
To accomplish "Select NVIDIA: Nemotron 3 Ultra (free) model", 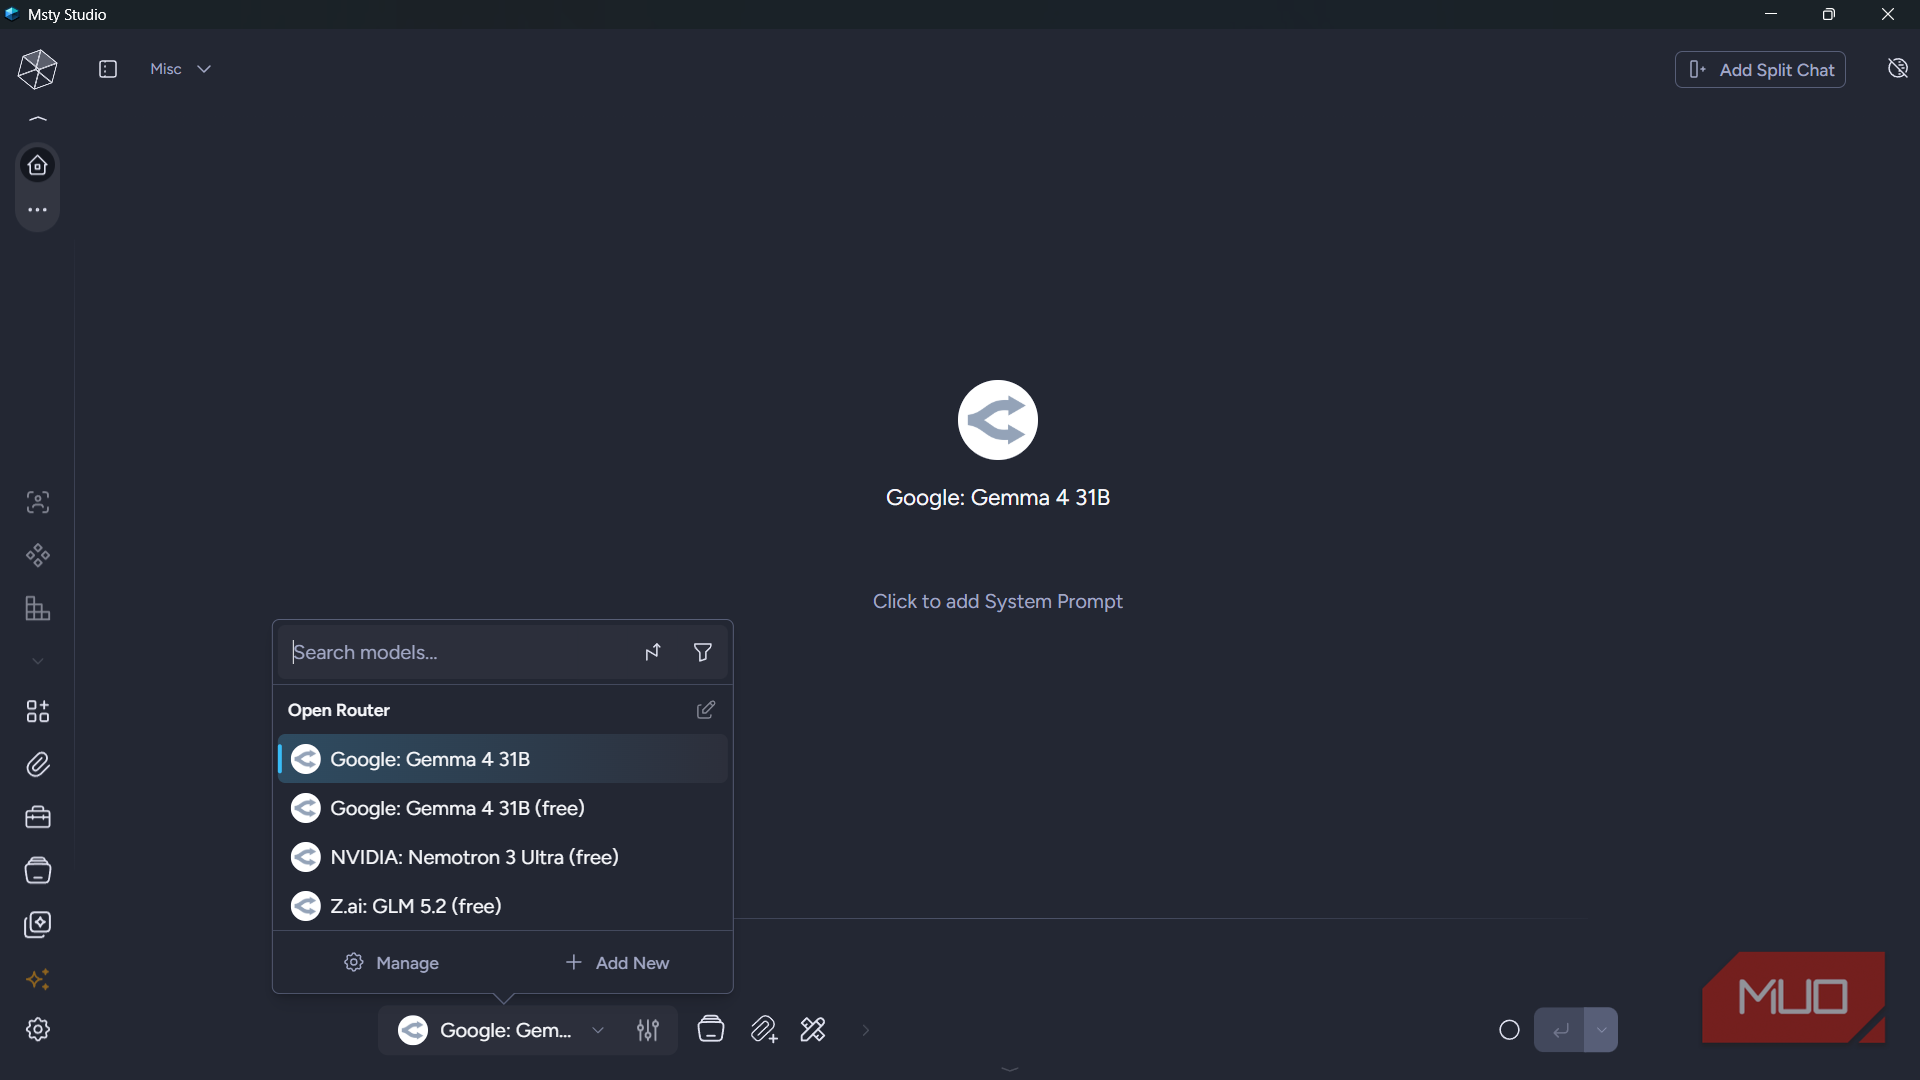I will click(503, 857).
